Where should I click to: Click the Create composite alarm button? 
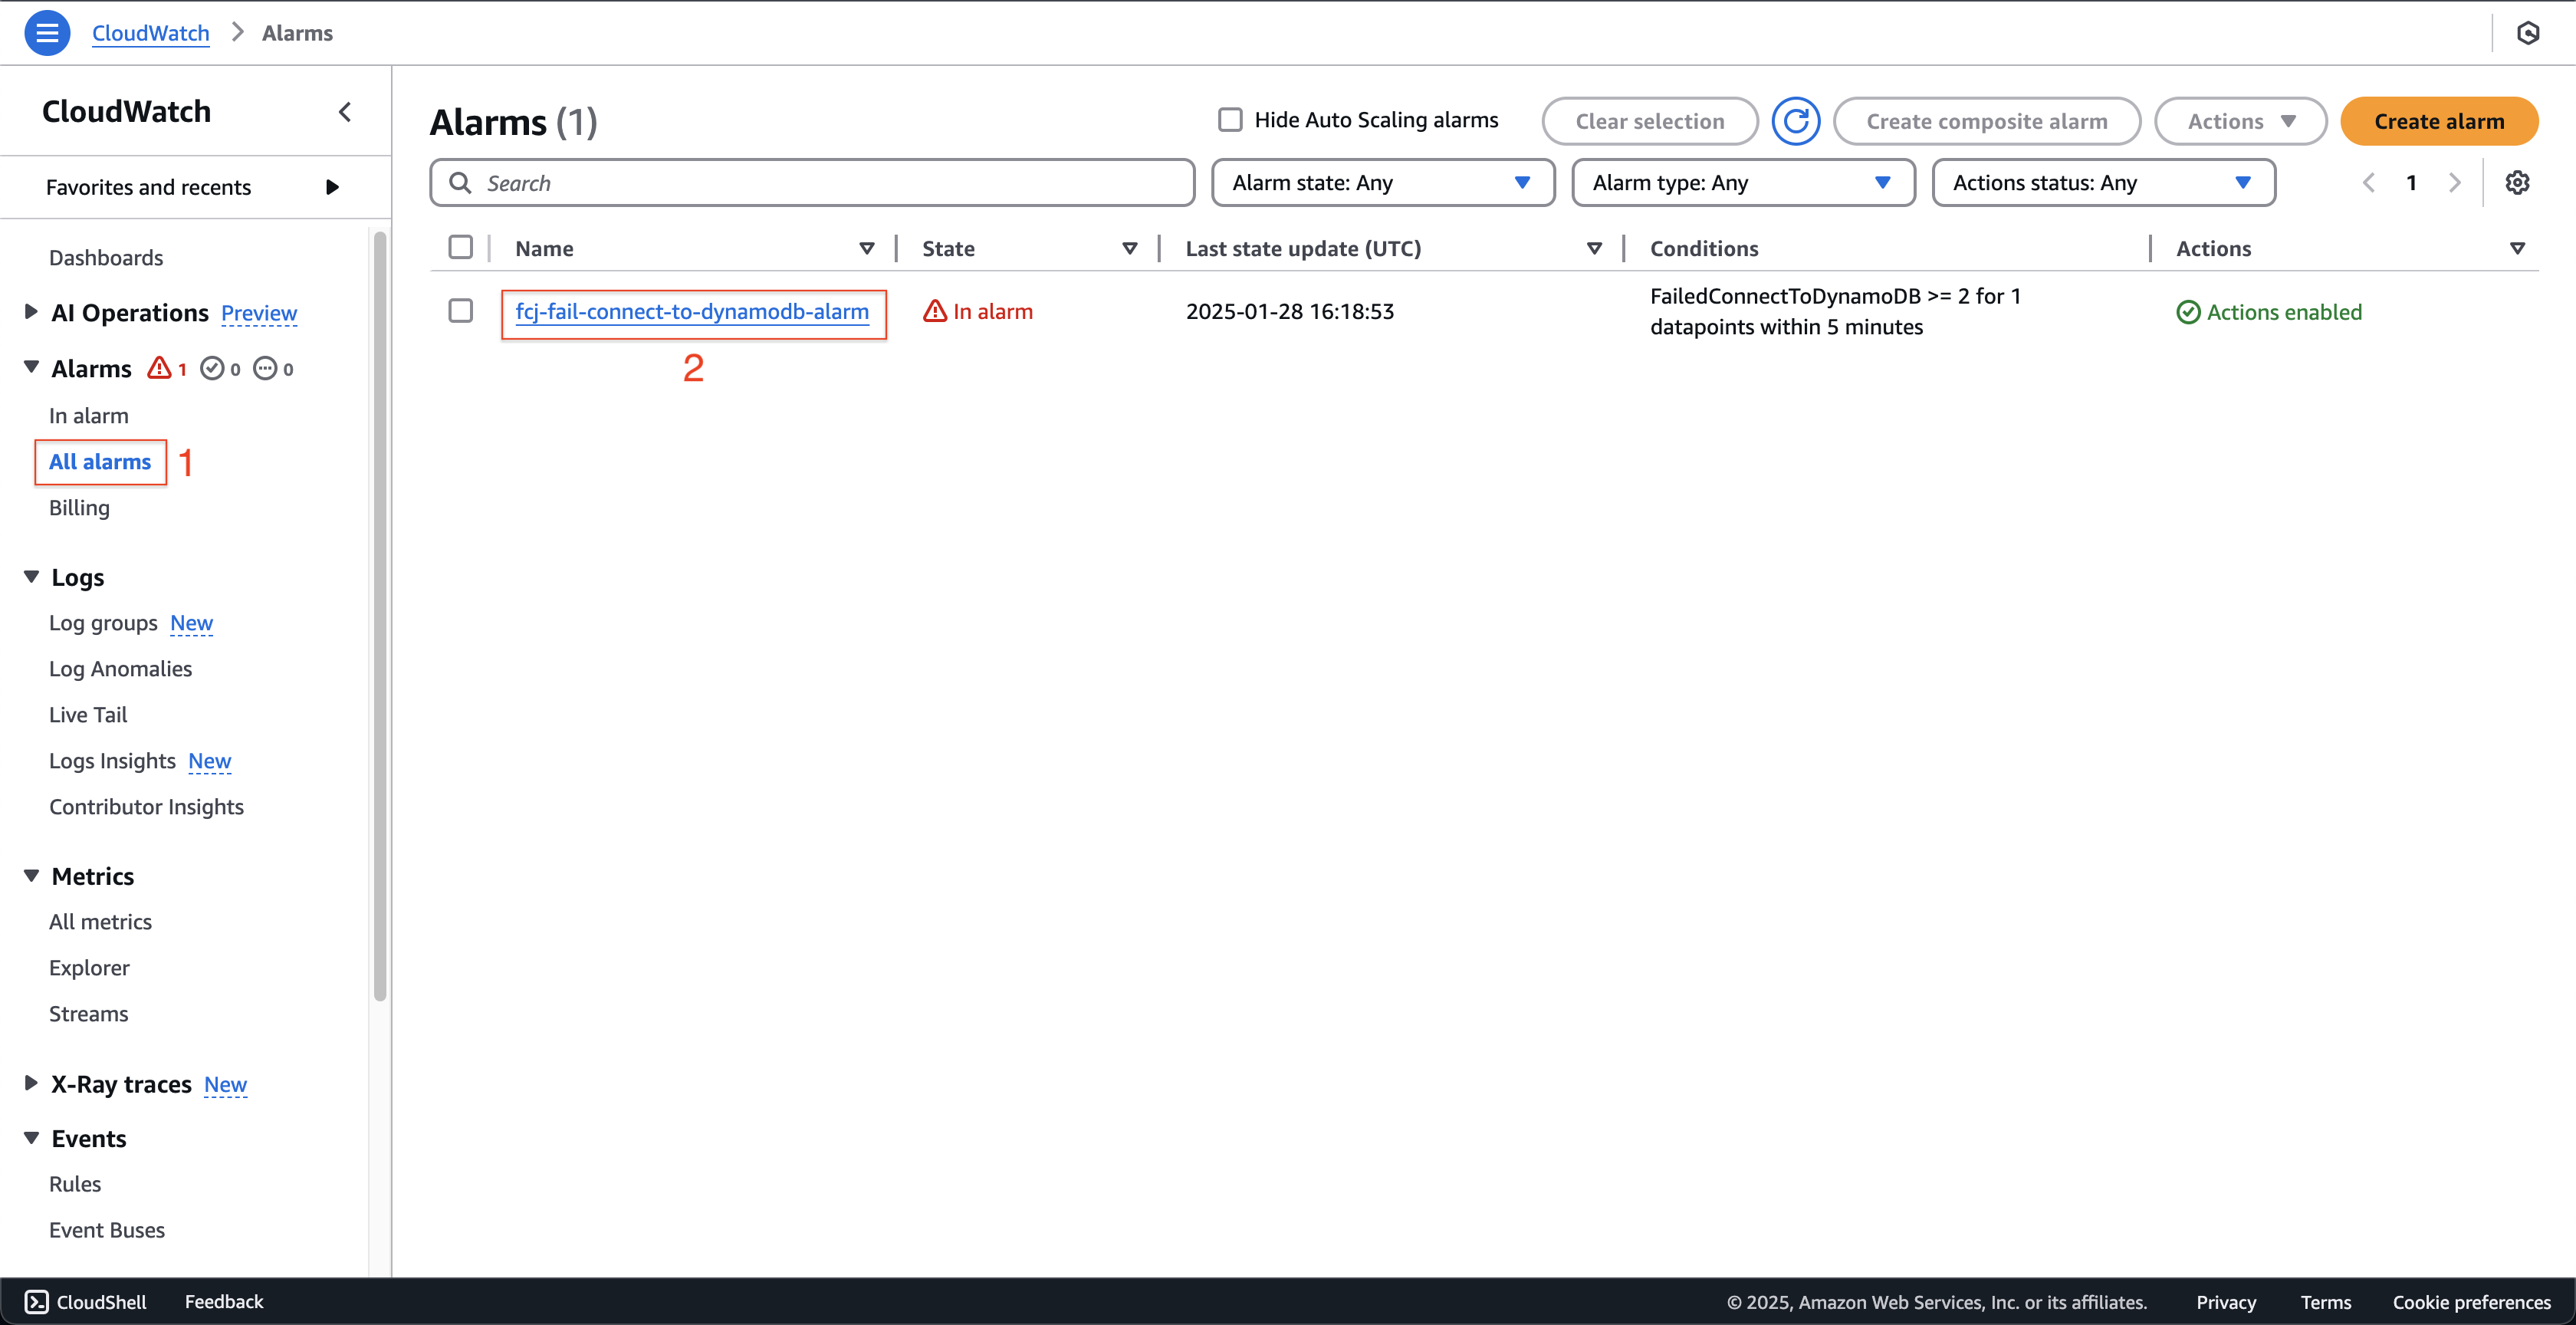1986,120
